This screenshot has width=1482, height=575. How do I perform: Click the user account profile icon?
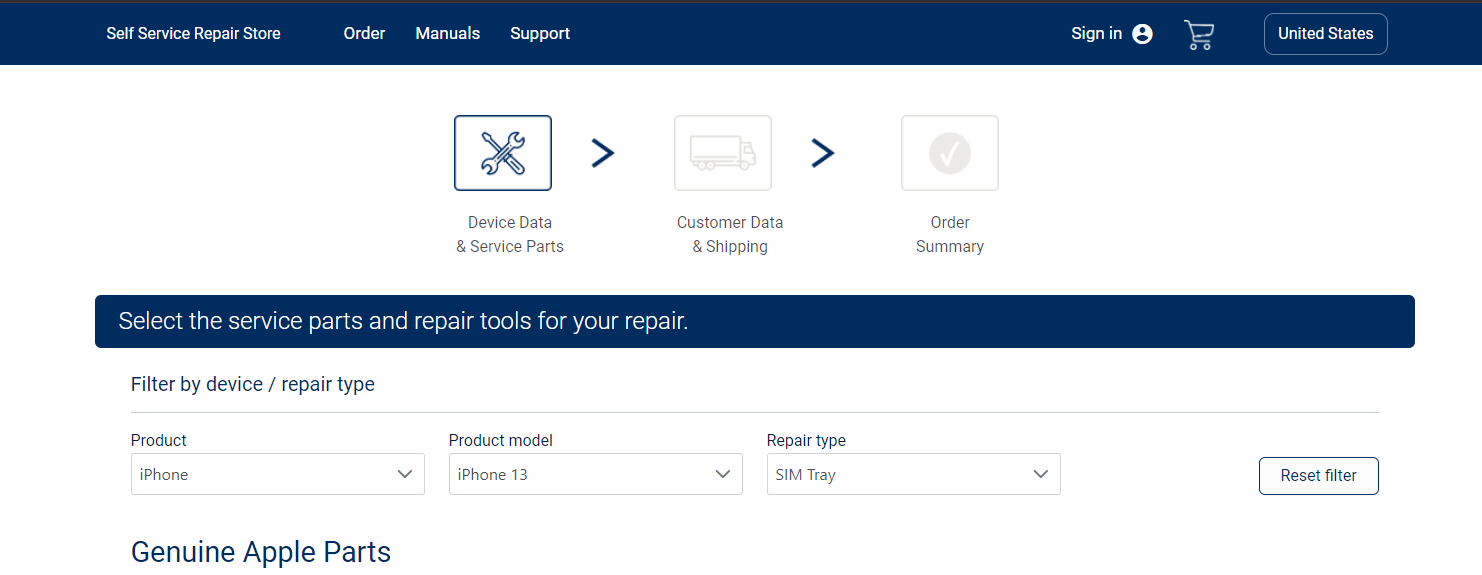pyautogui.click(x=1142, y=34)
